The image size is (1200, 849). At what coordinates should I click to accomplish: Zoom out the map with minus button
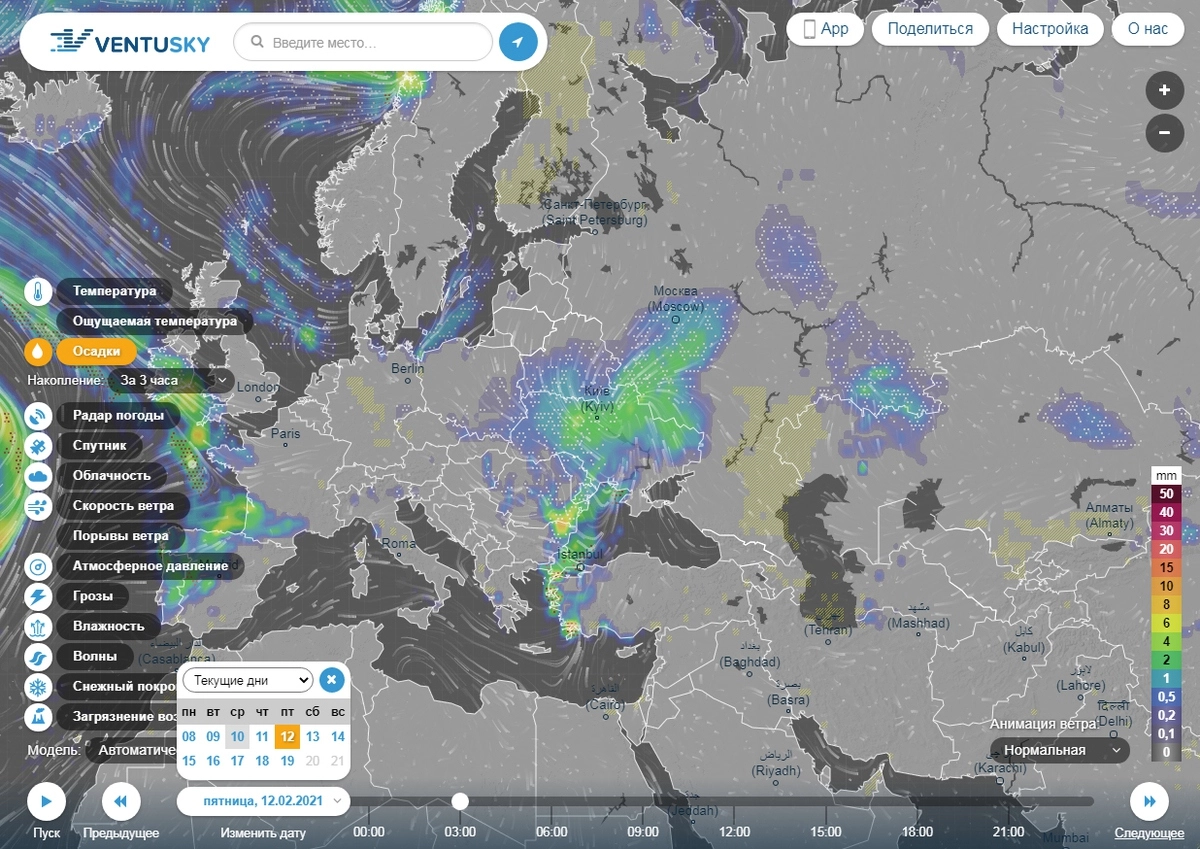point(1164,132)
